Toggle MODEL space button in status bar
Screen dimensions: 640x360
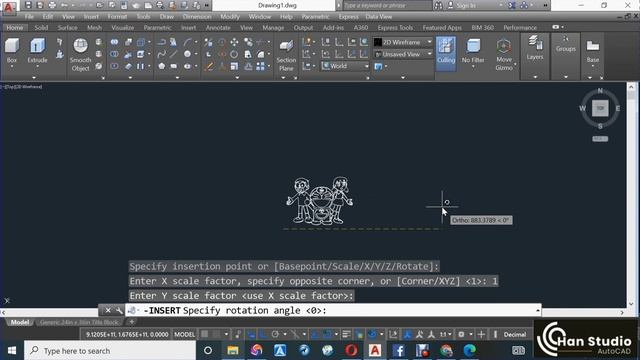[184, 334]
